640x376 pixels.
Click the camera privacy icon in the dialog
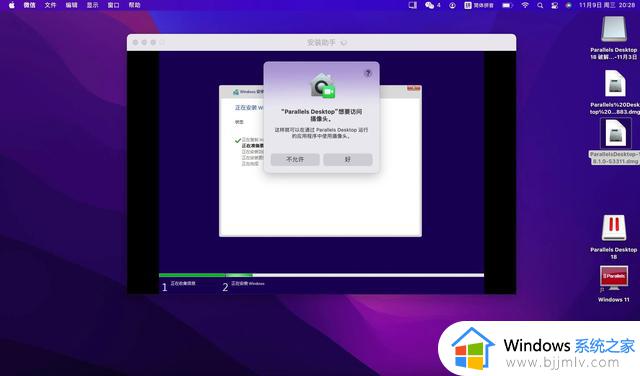(322, 86)
